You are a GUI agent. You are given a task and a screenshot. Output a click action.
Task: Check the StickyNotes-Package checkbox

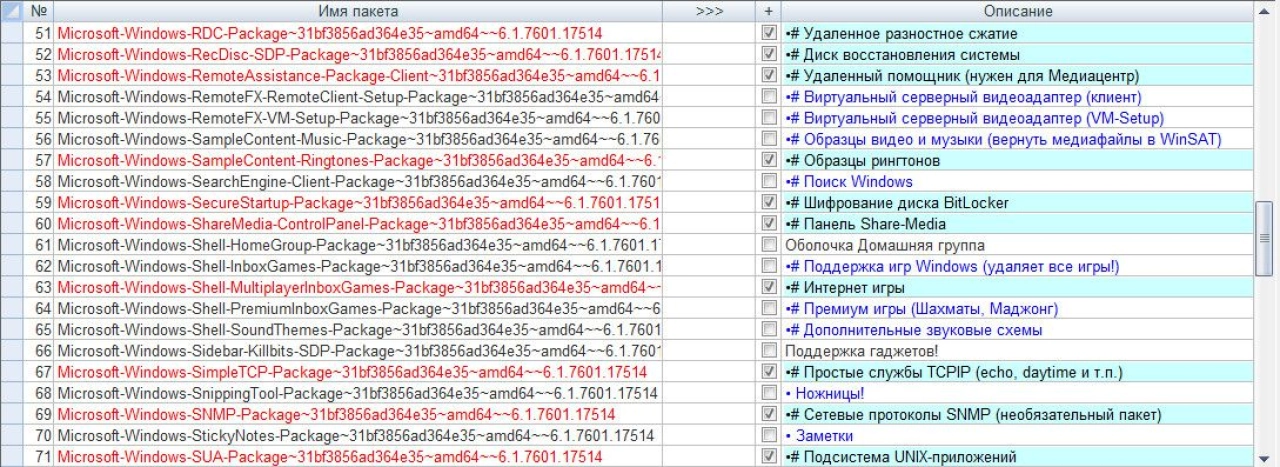coord(768,435)
